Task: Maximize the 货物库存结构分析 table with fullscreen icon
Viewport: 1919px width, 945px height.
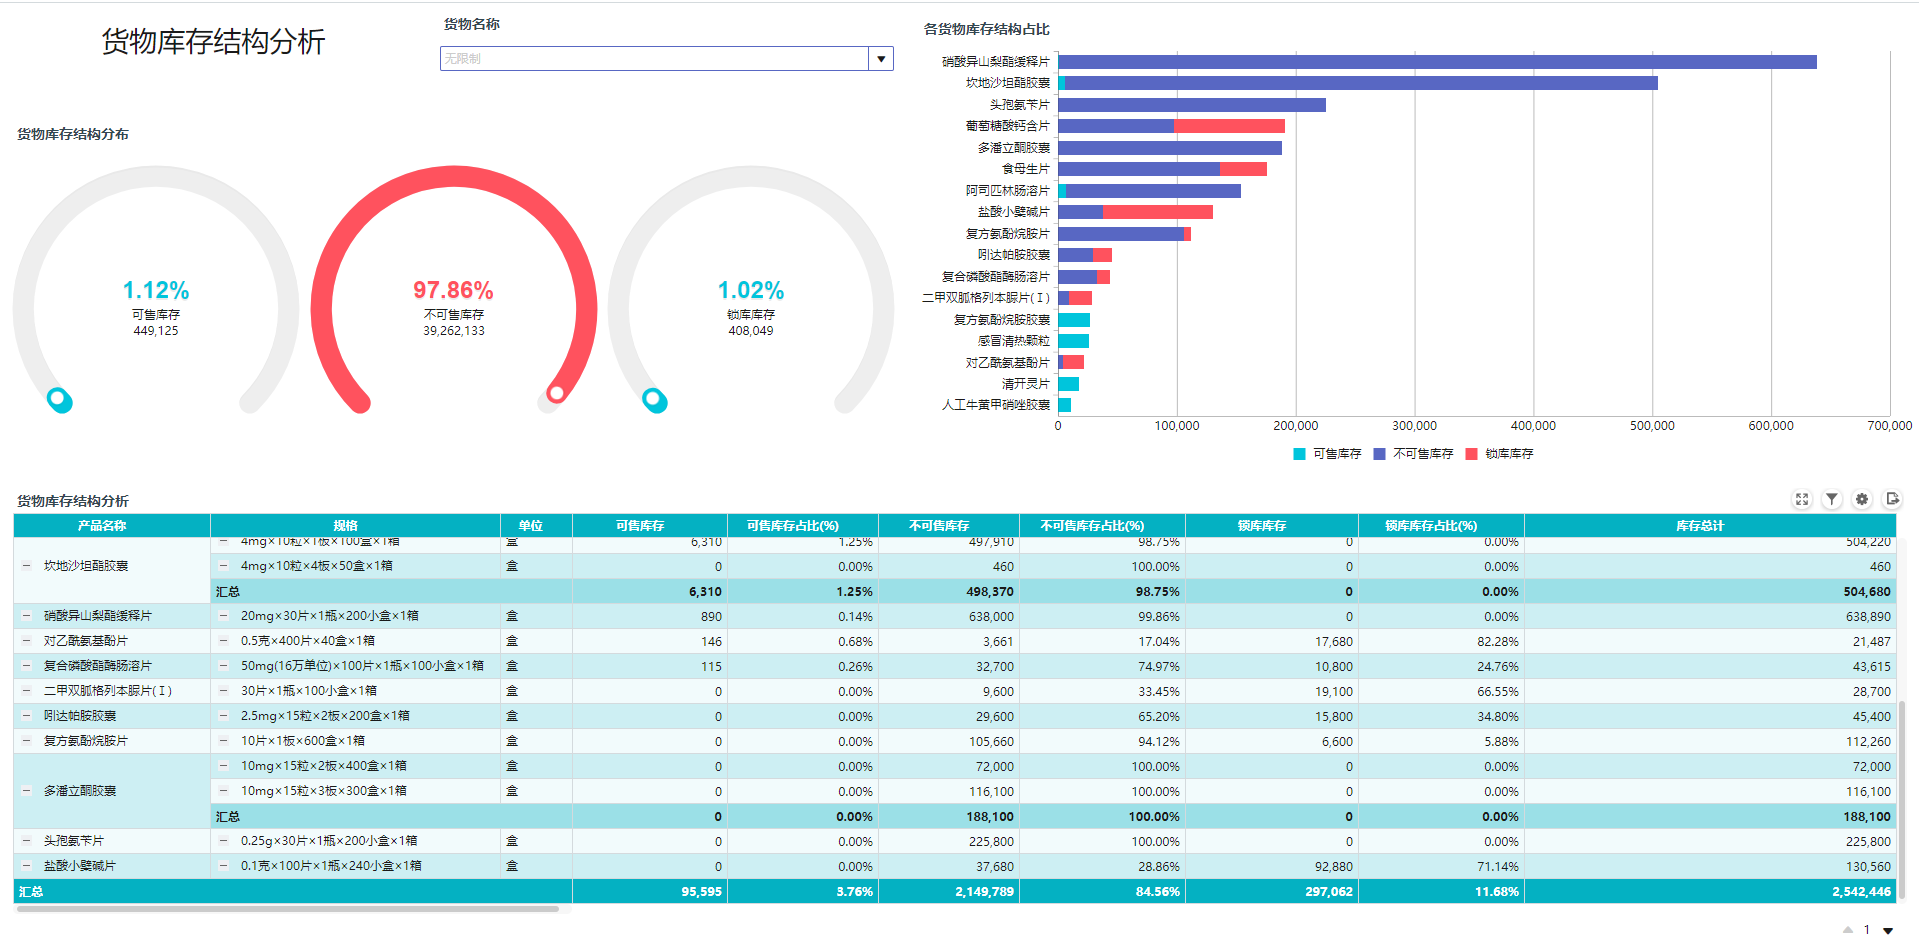Action: click(x=1802, y=499)
